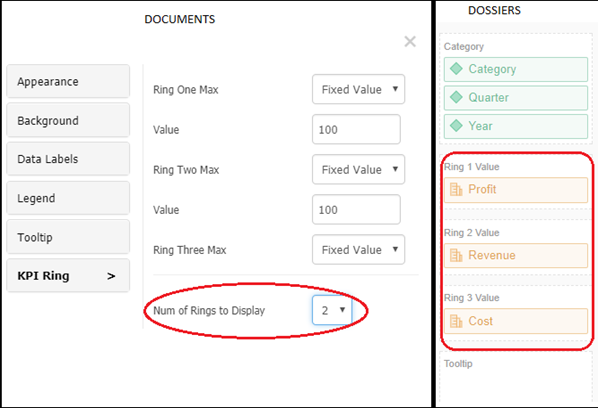The width and height of the screenshot is (601, 410).
Task: Click the Revenue metric icon
Action: tap(456, 255)
